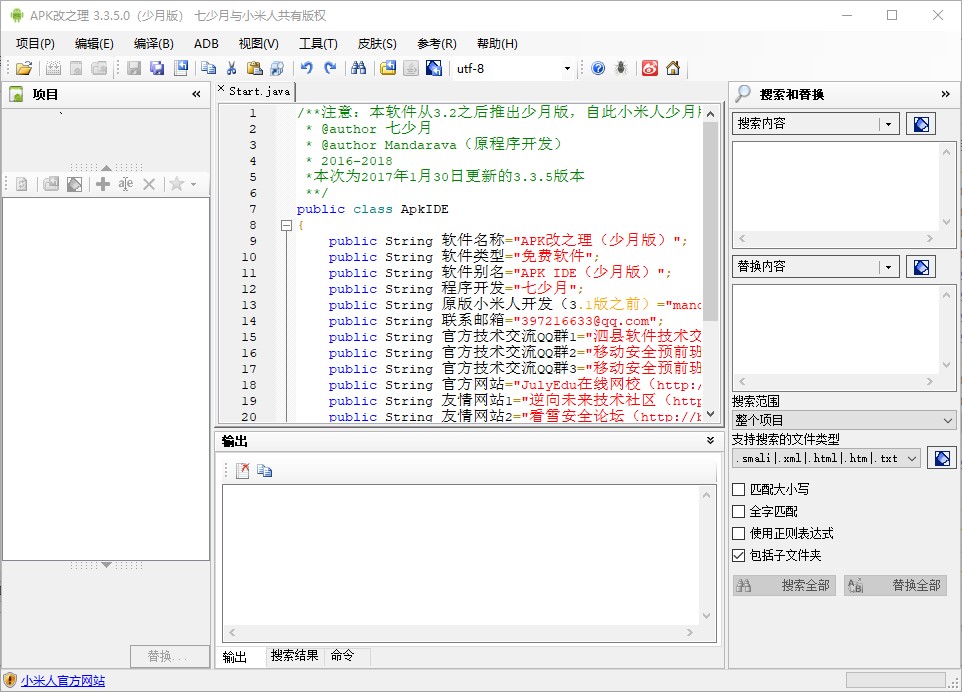Open the ADB menu
962x692 pixels.
coord(206,44)
